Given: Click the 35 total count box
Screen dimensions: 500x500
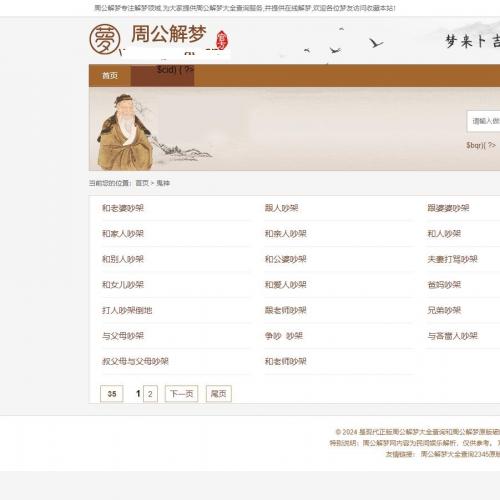Looking at the screenshot, I should [x=112, y=394].
